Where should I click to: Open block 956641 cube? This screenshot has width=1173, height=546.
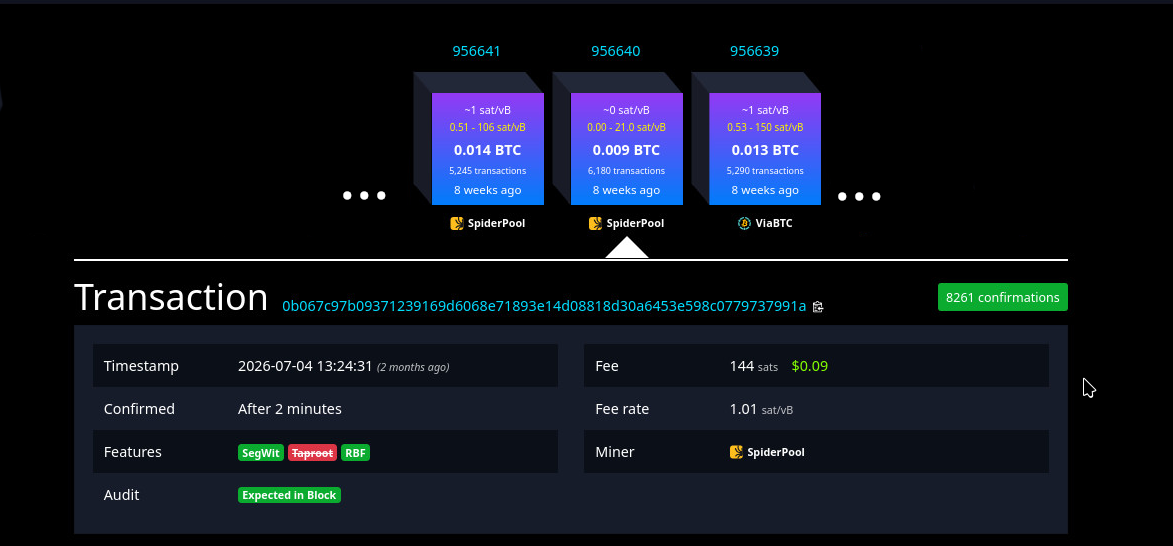point(488,149)
